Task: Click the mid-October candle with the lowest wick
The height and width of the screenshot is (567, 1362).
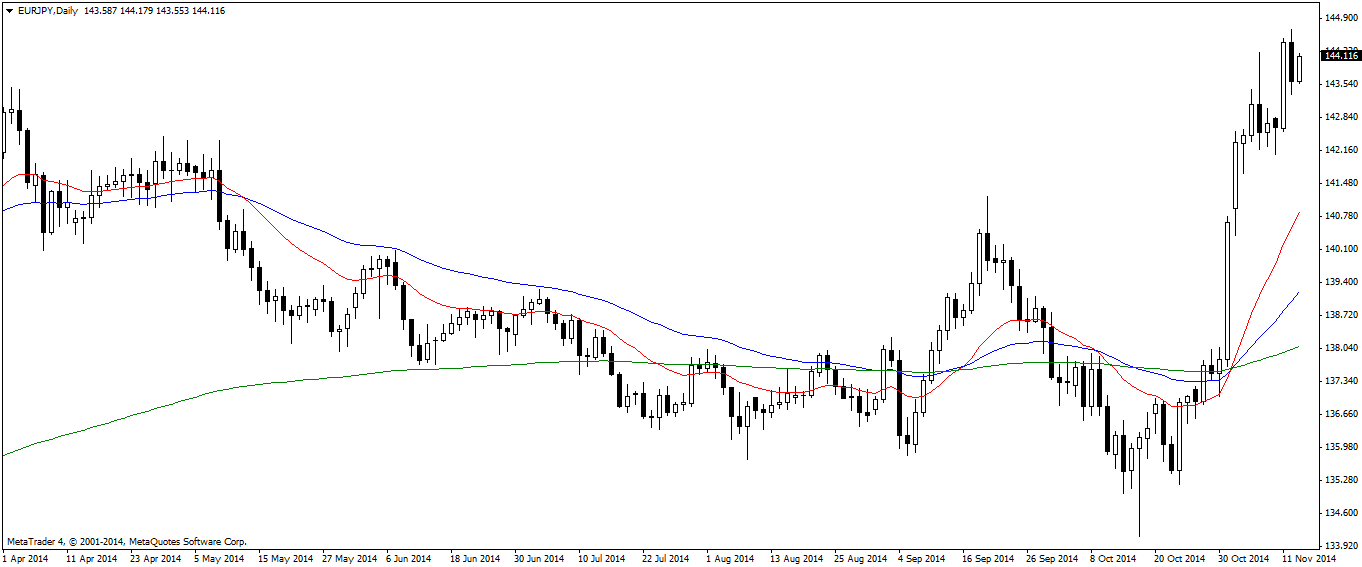Action: pos(1139,470)
